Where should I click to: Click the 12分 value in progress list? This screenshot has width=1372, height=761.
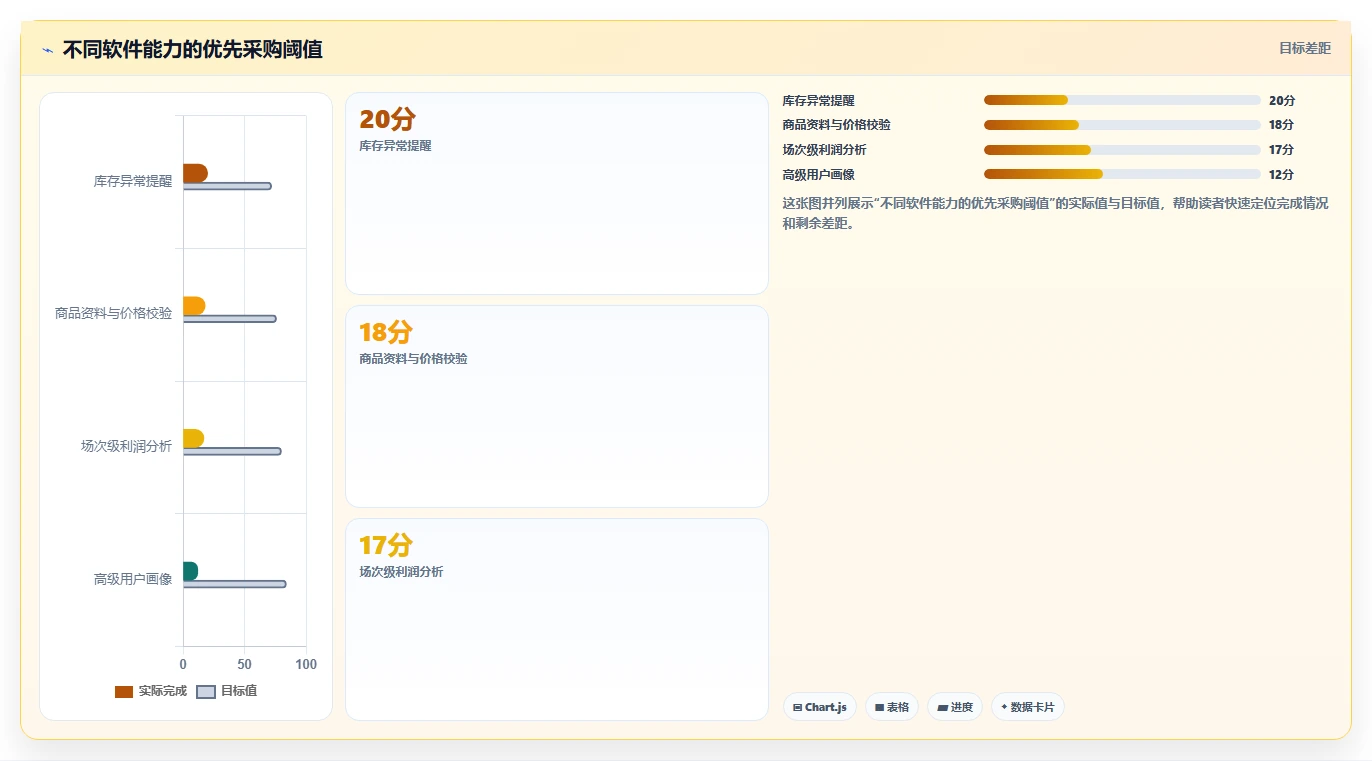[x=1282, y=175]
